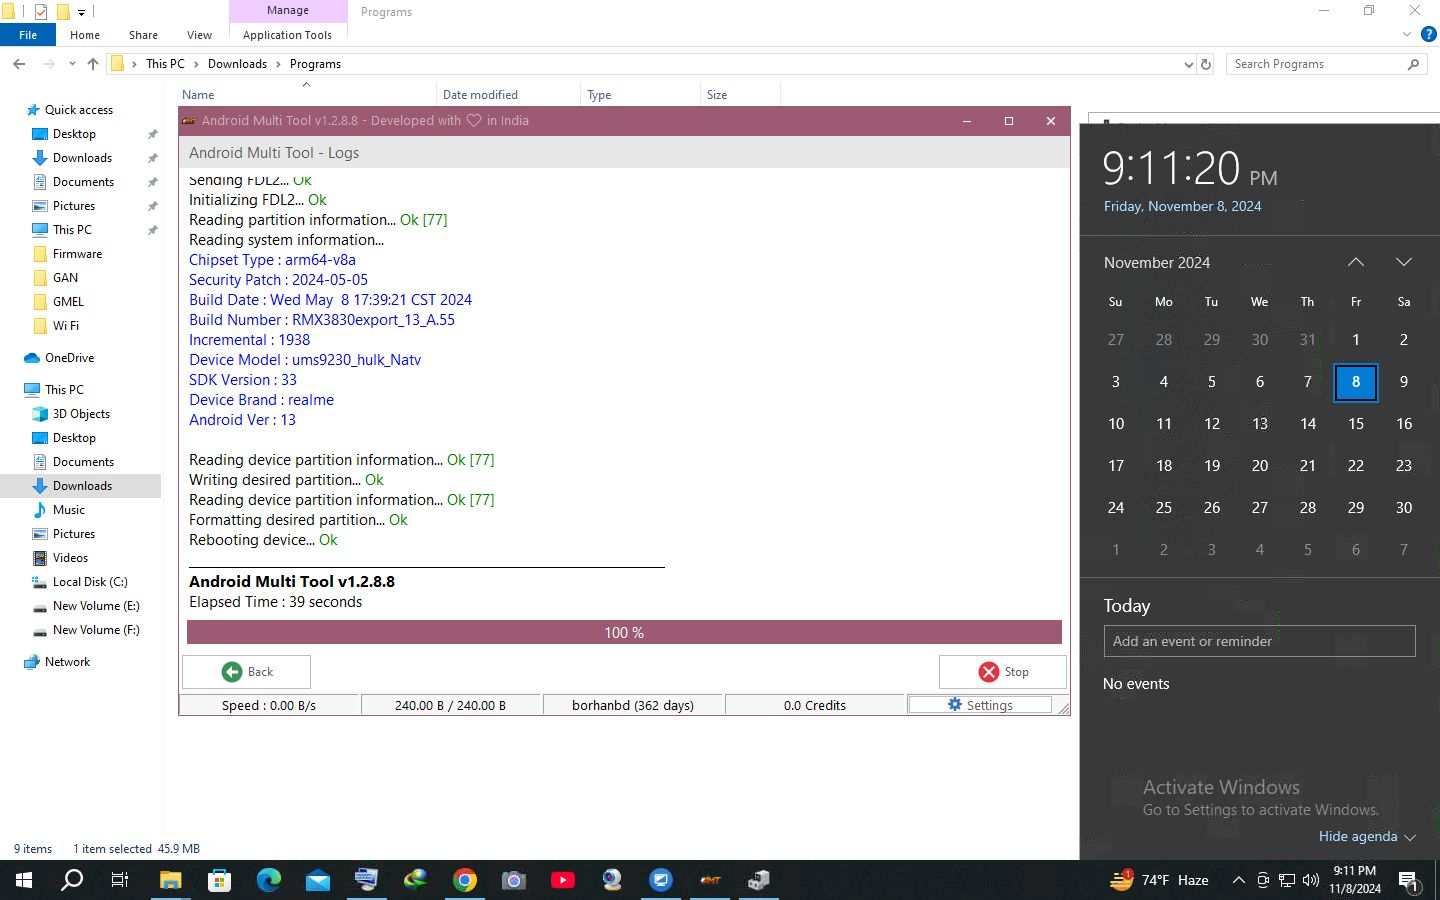Open the address bar history dropdown
This screenshot has height=900, width=1440.
pyautogui.click(x=1188, y=64)
